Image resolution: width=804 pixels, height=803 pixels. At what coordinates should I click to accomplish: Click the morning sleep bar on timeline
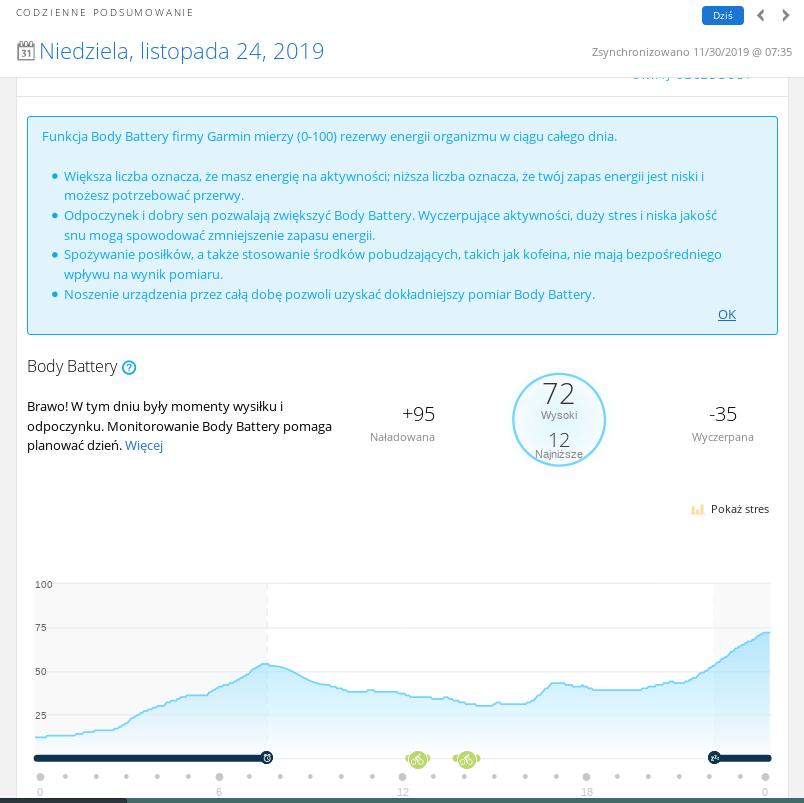pyautogui.click(x=148, y=758)
